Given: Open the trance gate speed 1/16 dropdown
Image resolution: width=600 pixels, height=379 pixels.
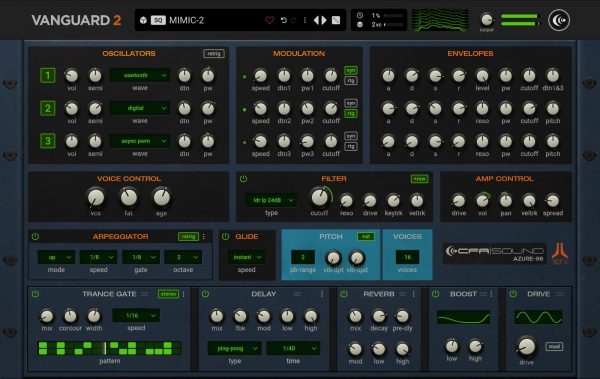Looking at the screenshot, I should [136, 315].
